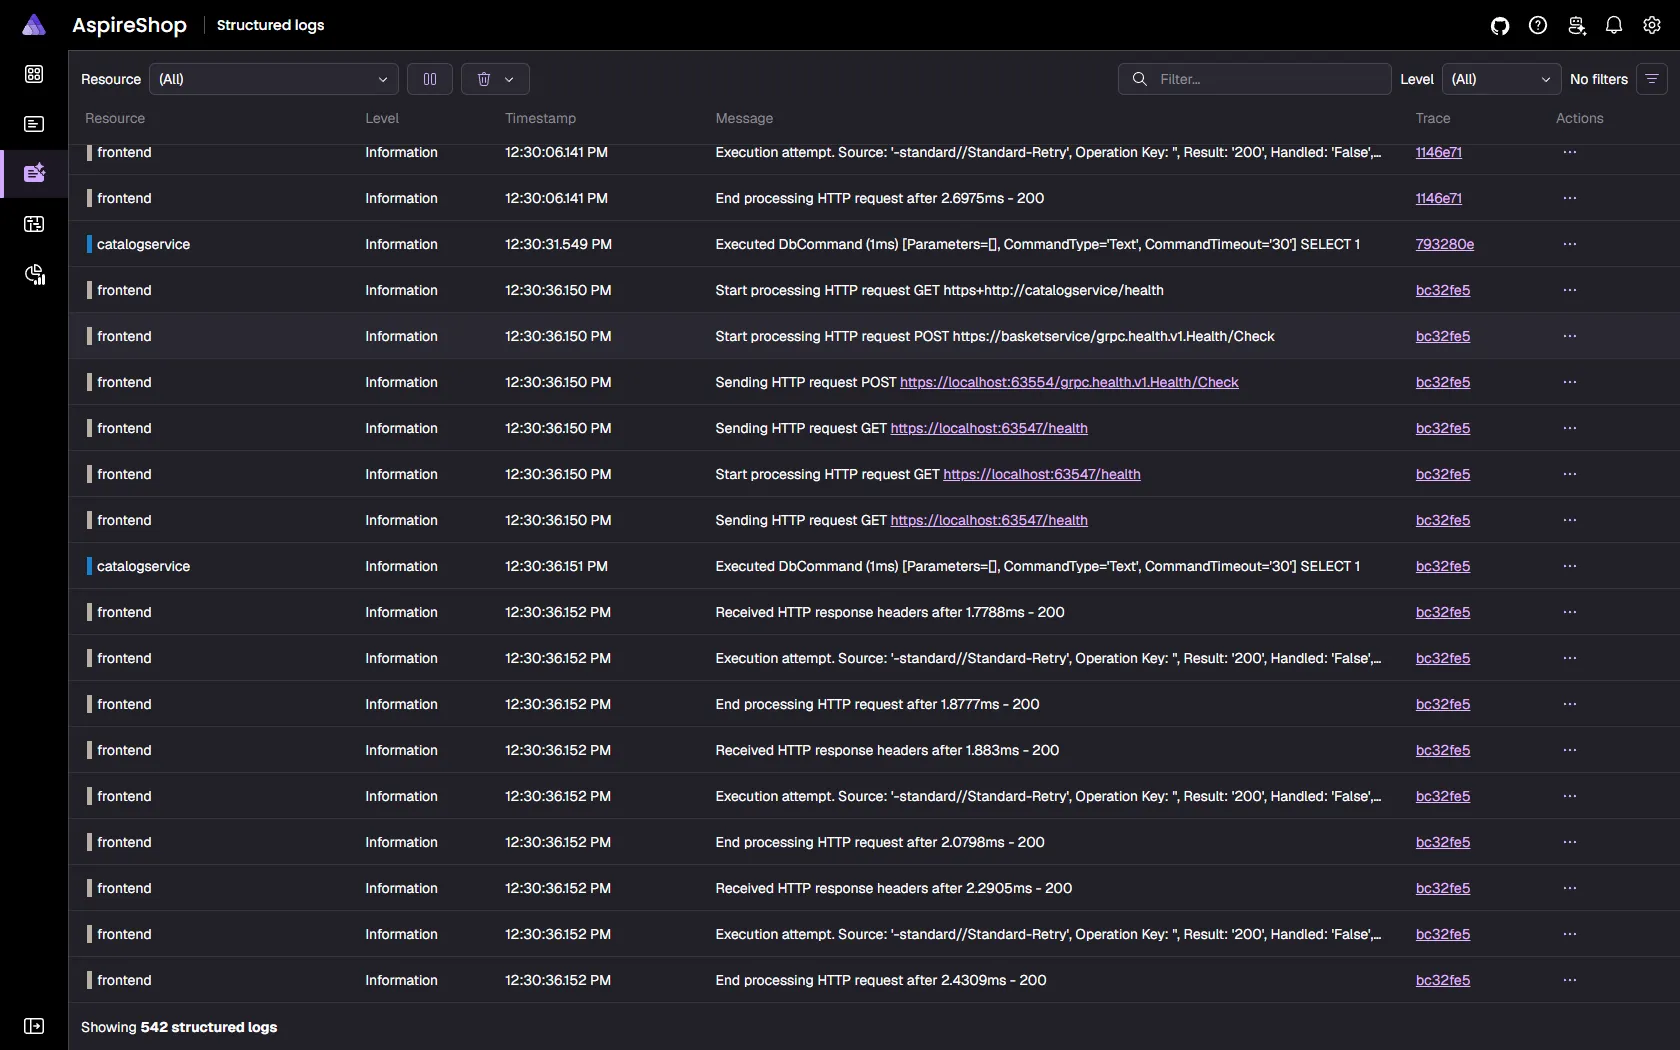Open the settings gear icon
Image resolution: width=1680 pixels, height=1050 pixels.
(x=1652, y=26)
